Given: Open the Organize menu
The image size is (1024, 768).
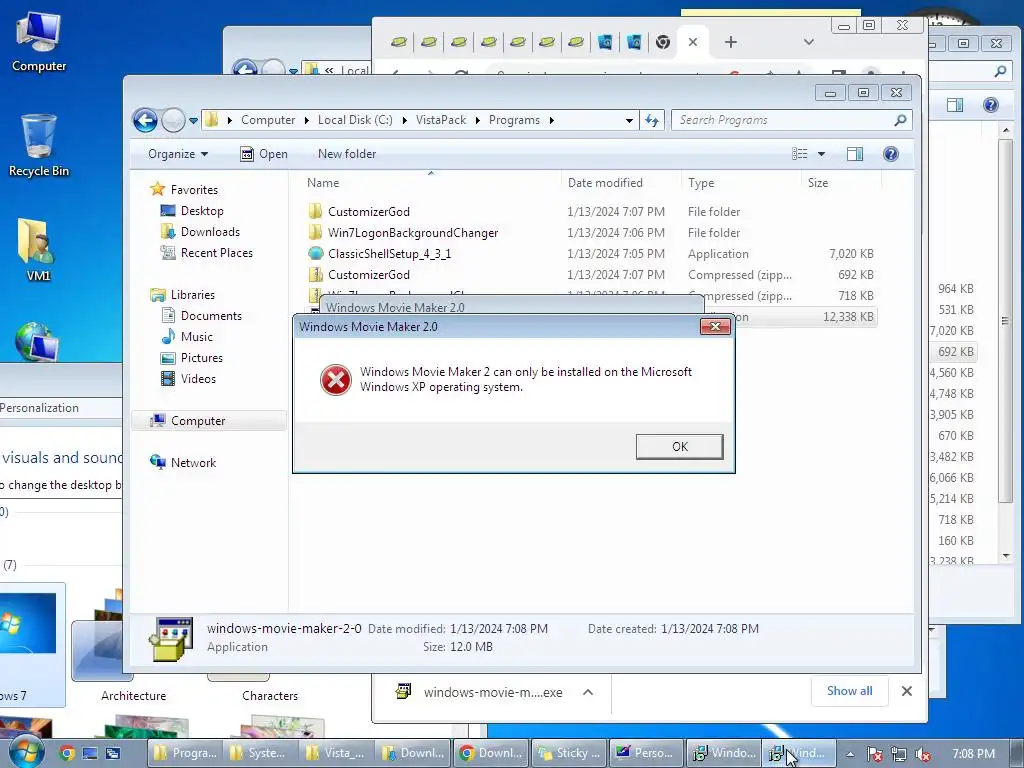Looking at the screenshot, I should [178, 154].
